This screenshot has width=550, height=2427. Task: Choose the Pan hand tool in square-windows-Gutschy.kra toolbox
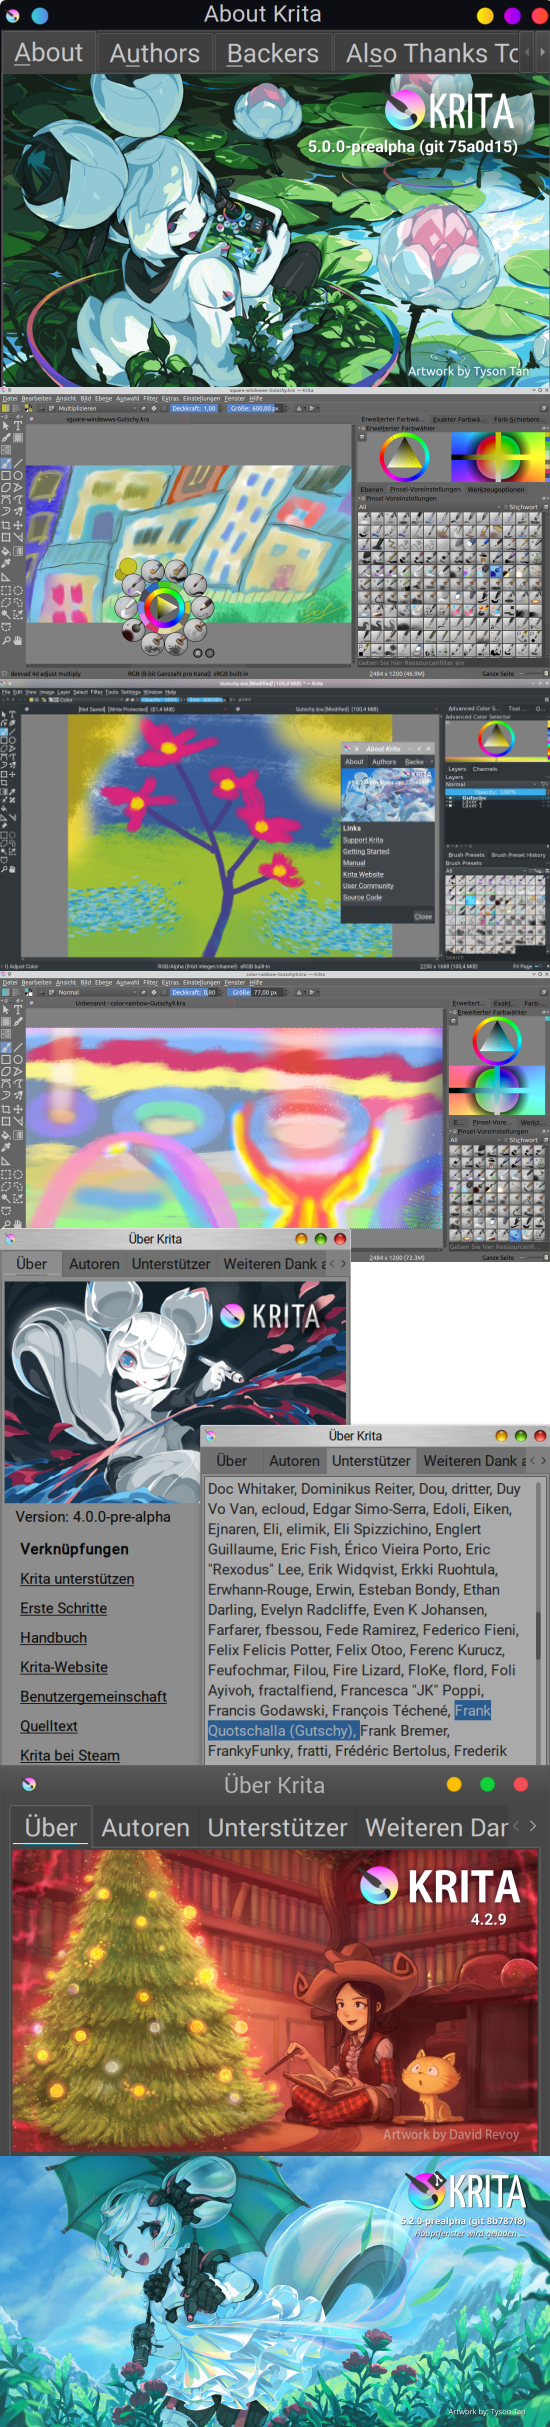click(18, 640)
